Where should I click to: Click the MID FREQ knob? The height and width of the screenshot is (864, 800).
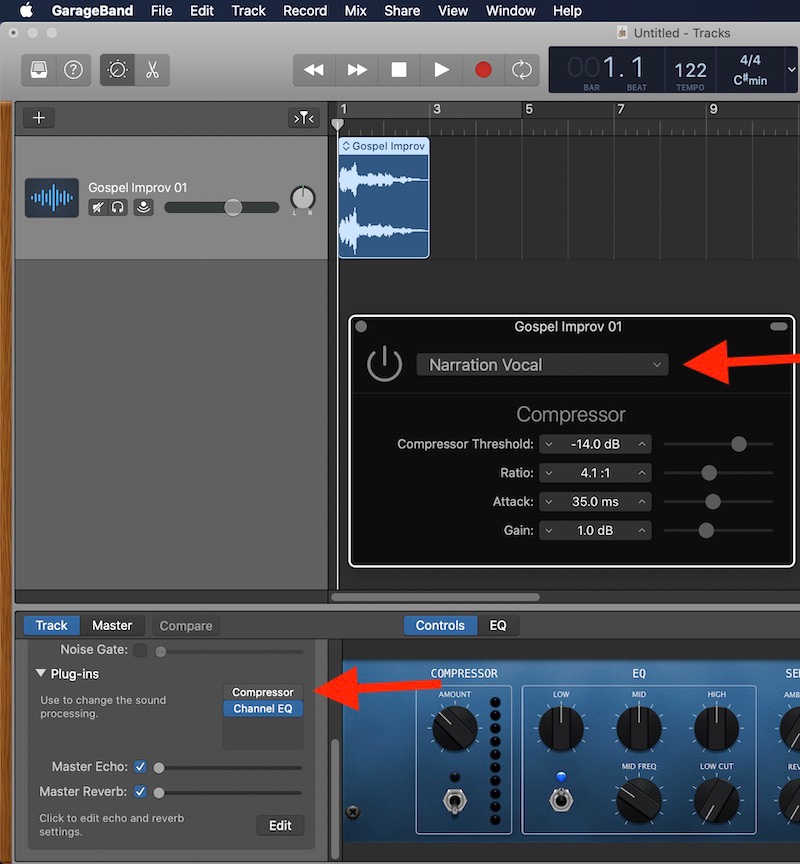[x=639, y=800]
